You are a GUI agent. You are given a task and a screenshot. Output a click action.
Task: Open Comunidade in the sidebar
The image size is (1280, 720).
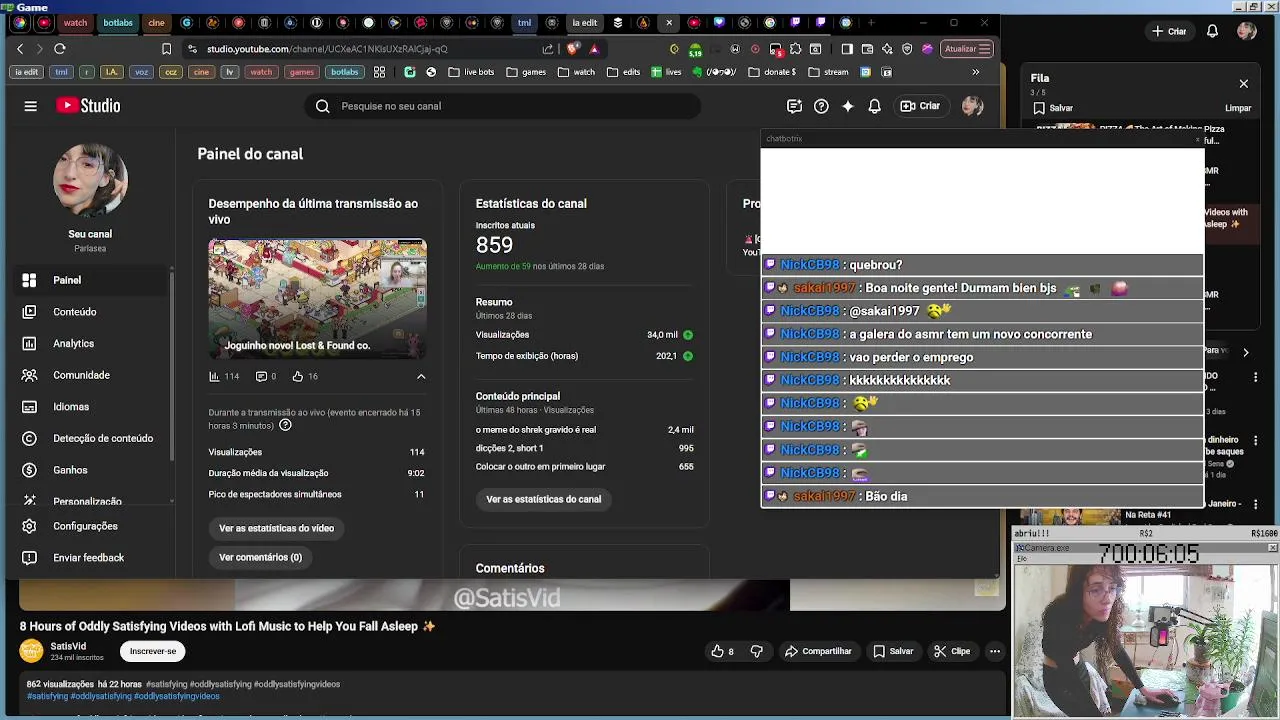(90, 375)
